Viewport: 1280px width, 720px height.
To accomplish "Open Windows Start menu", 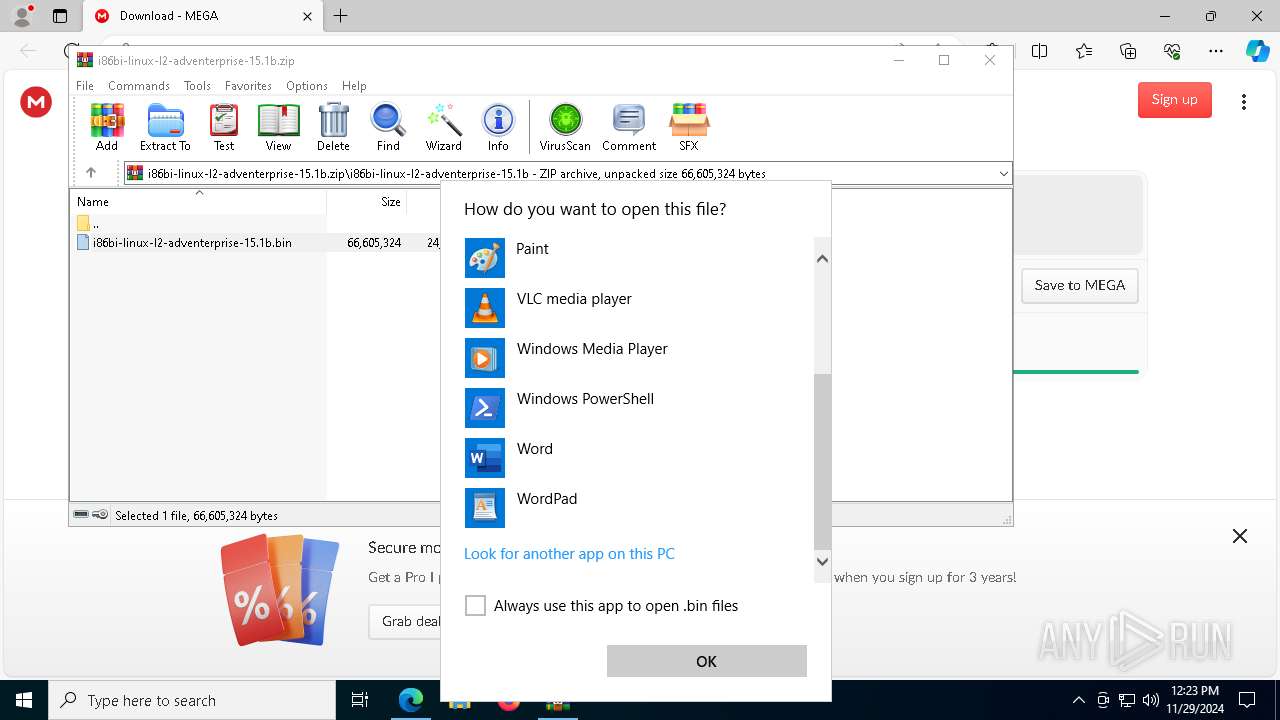I will click(x=24, y=700).
